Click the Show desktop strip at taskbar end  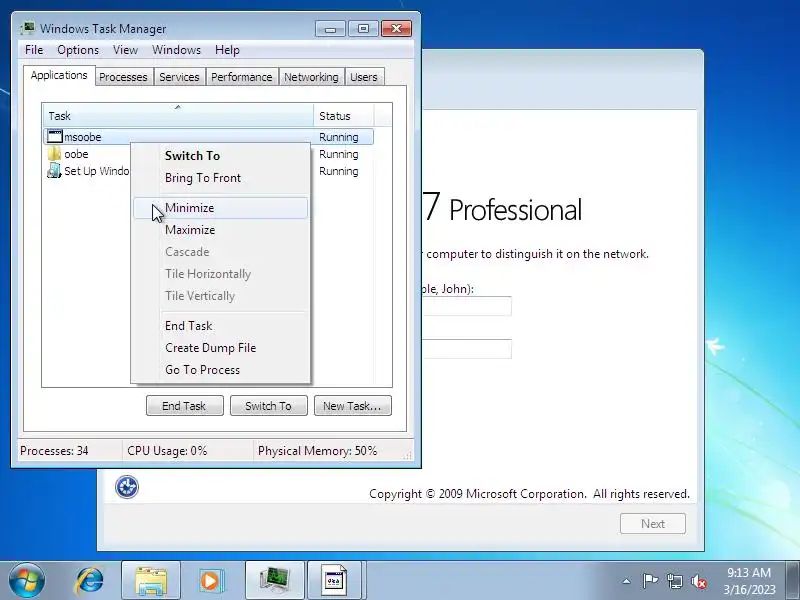click(793, 581)
